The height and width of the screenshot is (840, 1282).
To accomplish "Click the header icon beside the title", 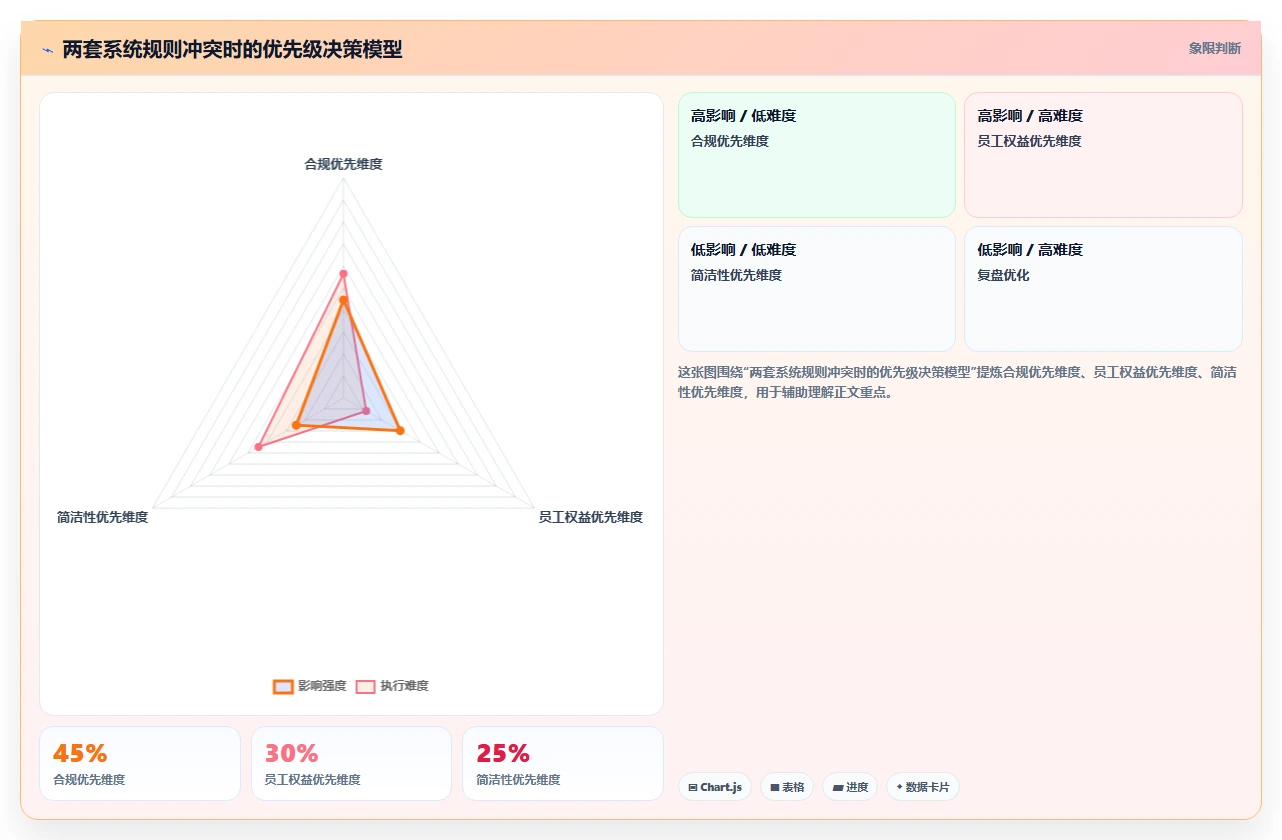I will (x=47, y=49).
